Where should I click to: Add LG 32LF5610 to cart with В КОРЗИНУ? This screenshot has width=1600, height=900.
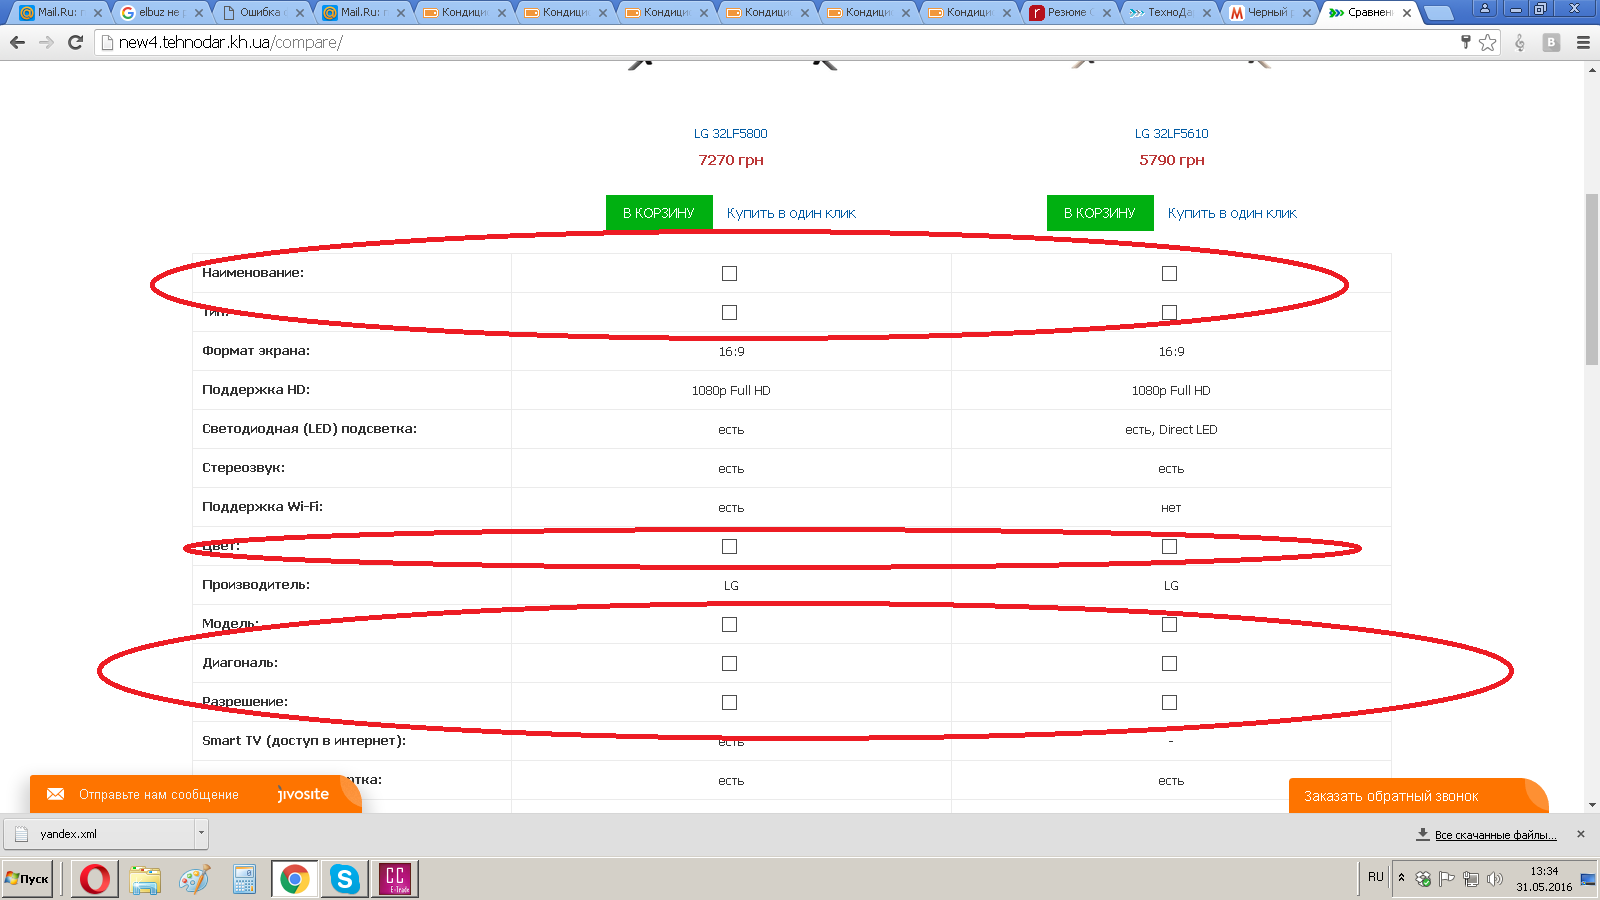tap(1100, 213)
